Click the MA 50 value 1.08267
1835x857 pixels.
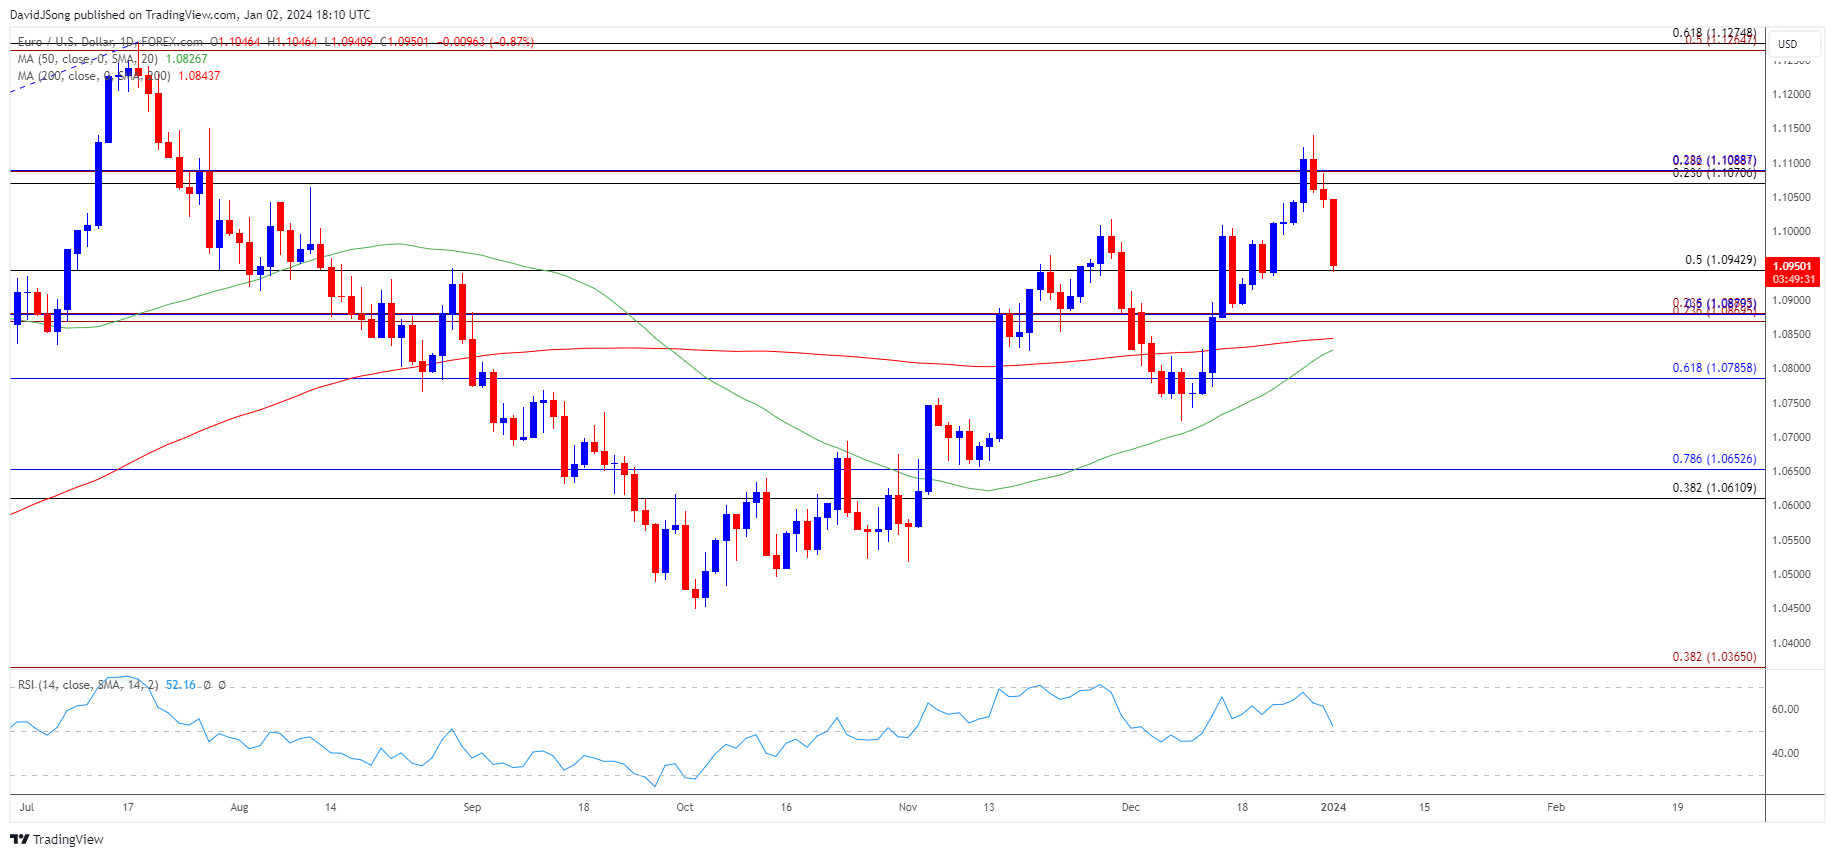[187, 59]
